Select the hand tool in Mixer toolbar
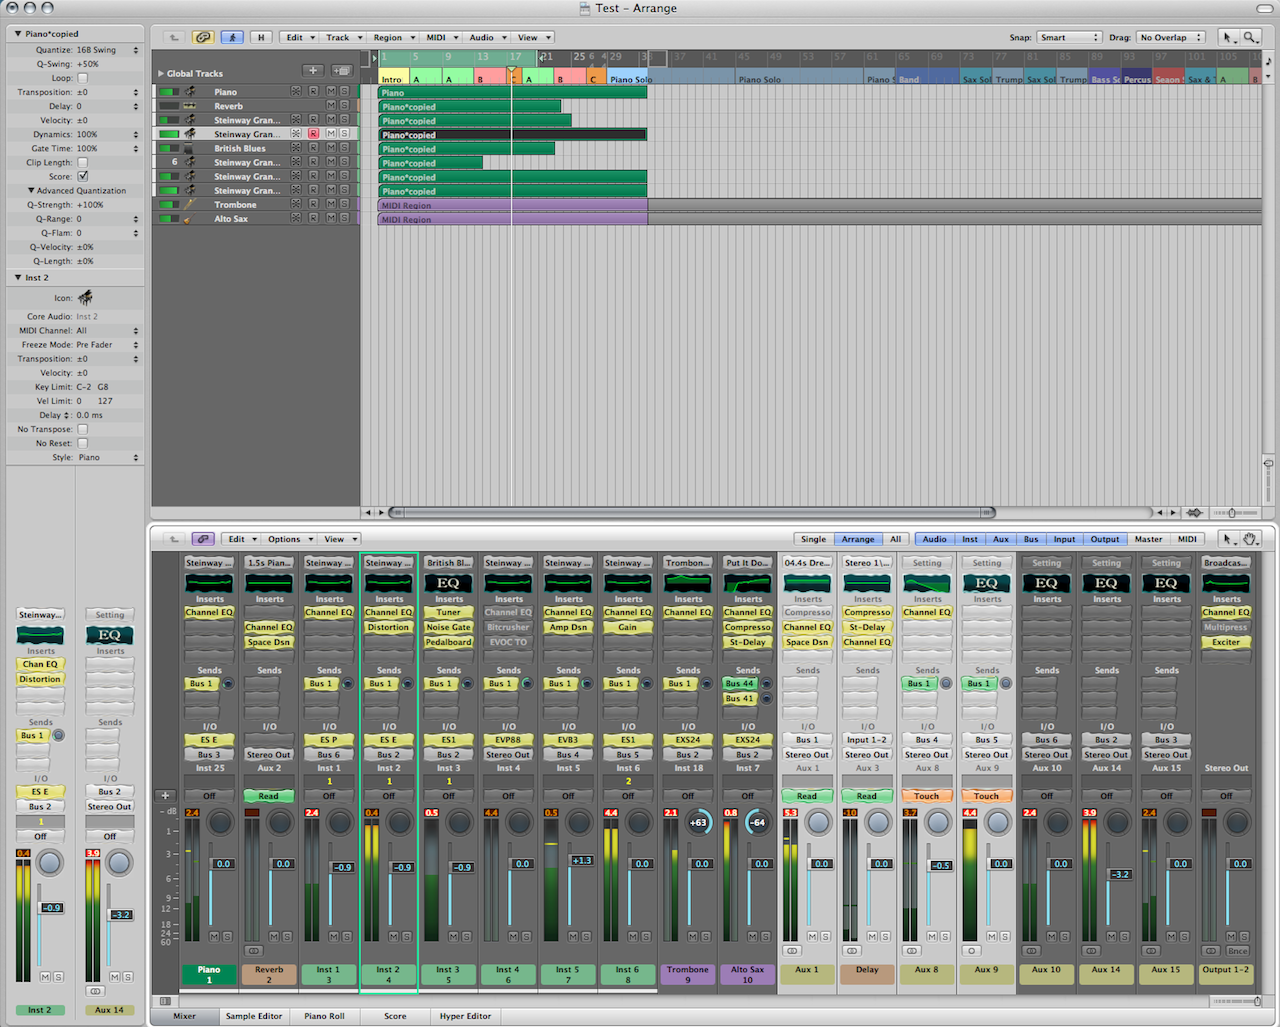Image resolution: width=1280 pixels, height=1027 pixels. (1250, 539)
